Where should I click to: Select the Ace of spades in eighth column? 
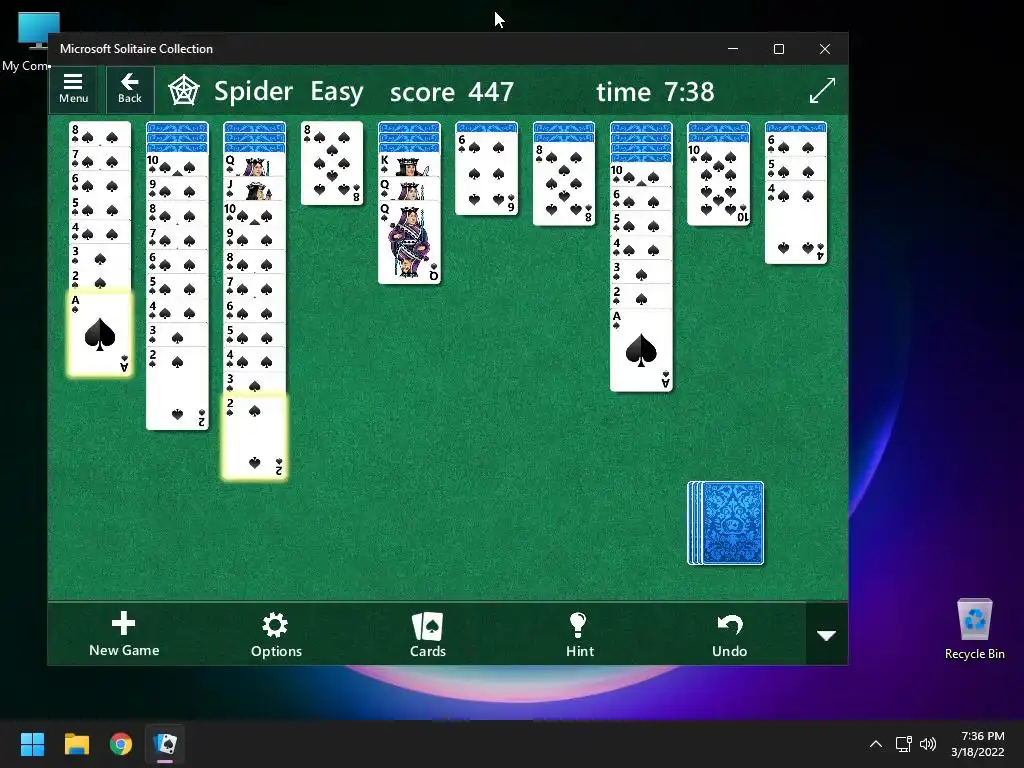(x=641, y=350)
